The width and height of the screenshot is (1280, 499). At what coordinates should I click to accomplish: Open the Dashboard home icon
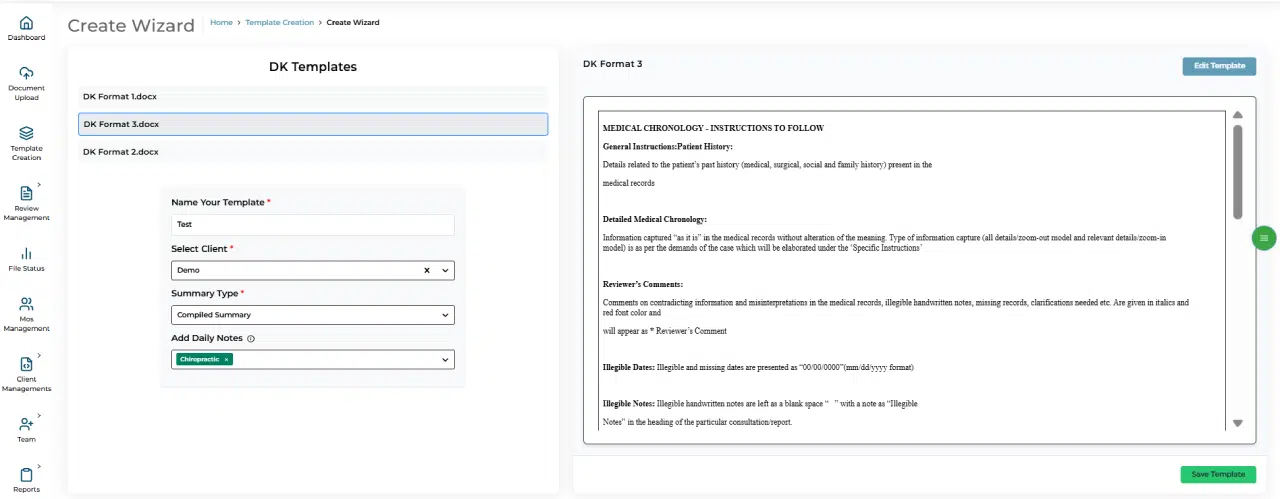click(x=27, y=23)
